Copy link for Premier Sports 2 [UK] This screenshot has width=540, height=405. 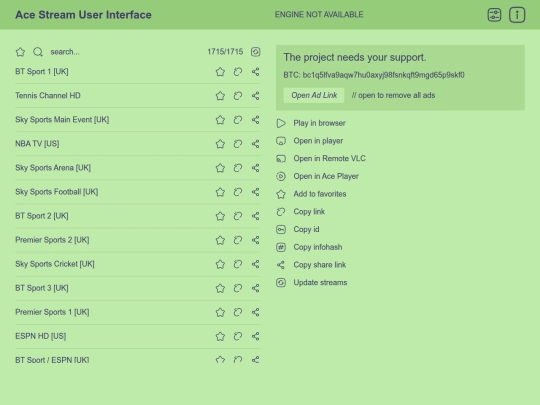[x=238, y=240]
